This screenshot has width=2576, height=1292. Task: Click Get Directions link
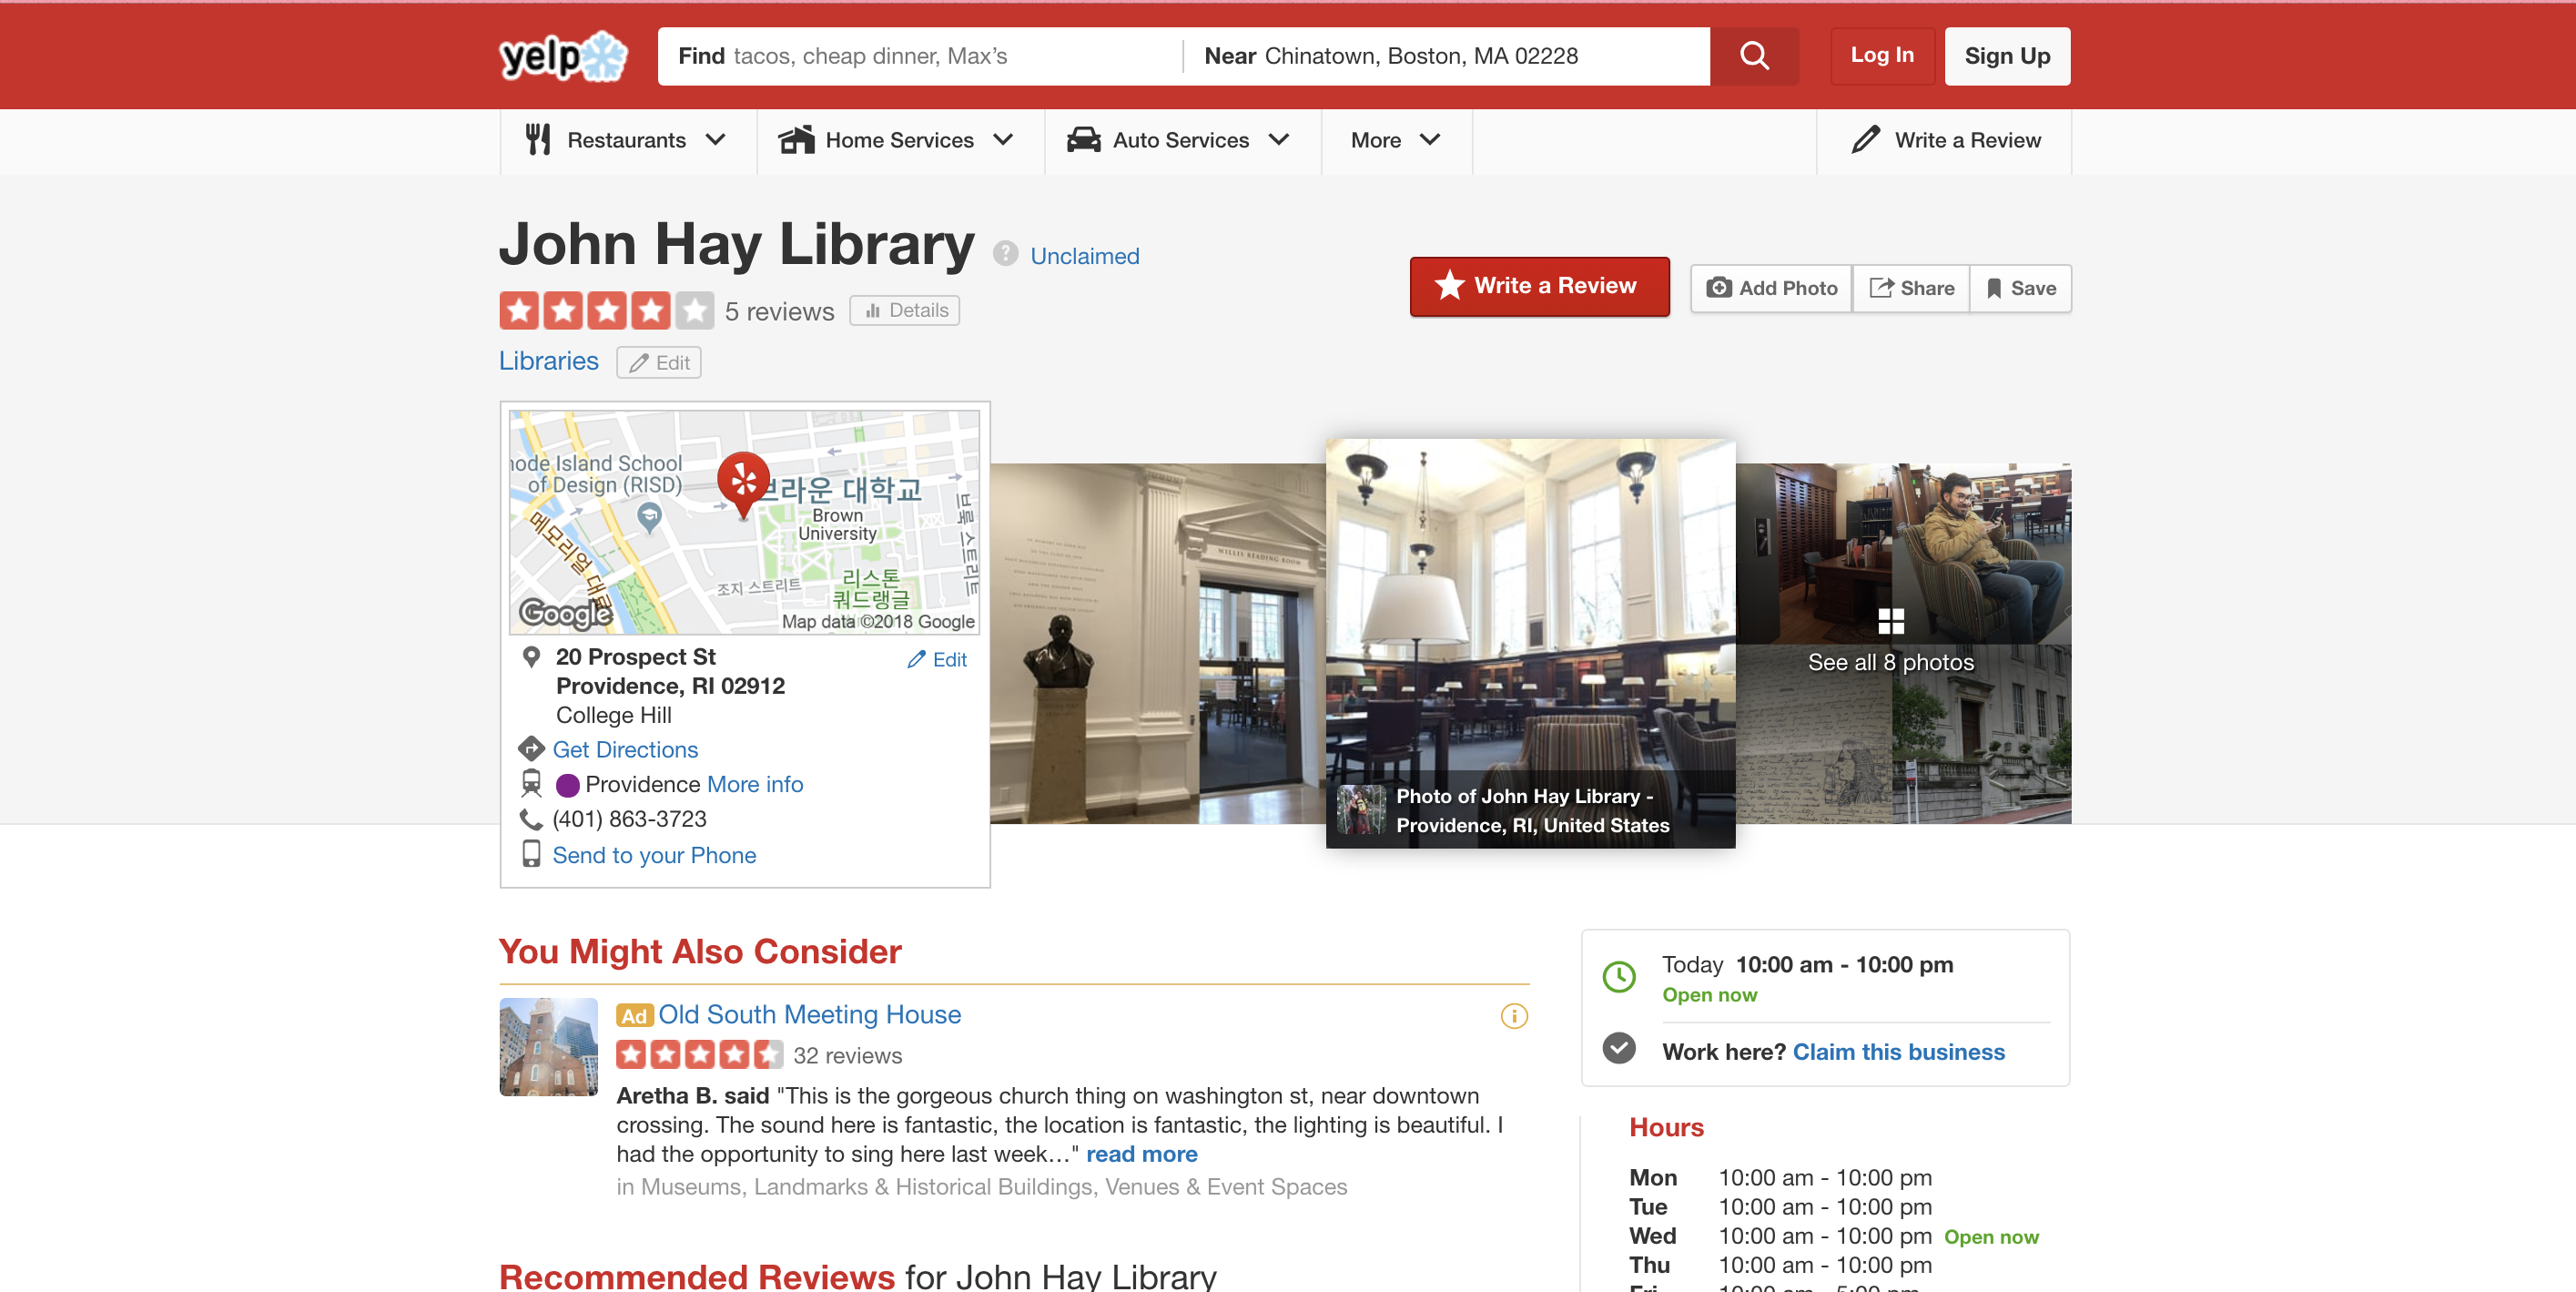pos(625,749)
